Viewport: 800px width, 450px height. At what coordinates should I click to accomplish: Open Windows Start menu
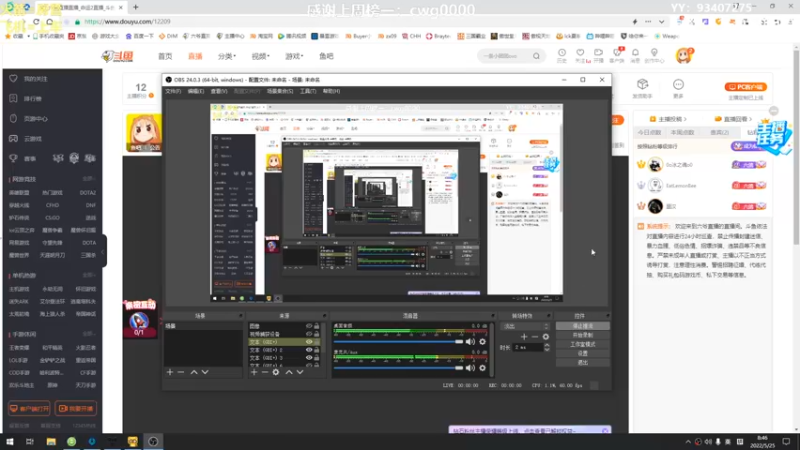tap(10, 441)
